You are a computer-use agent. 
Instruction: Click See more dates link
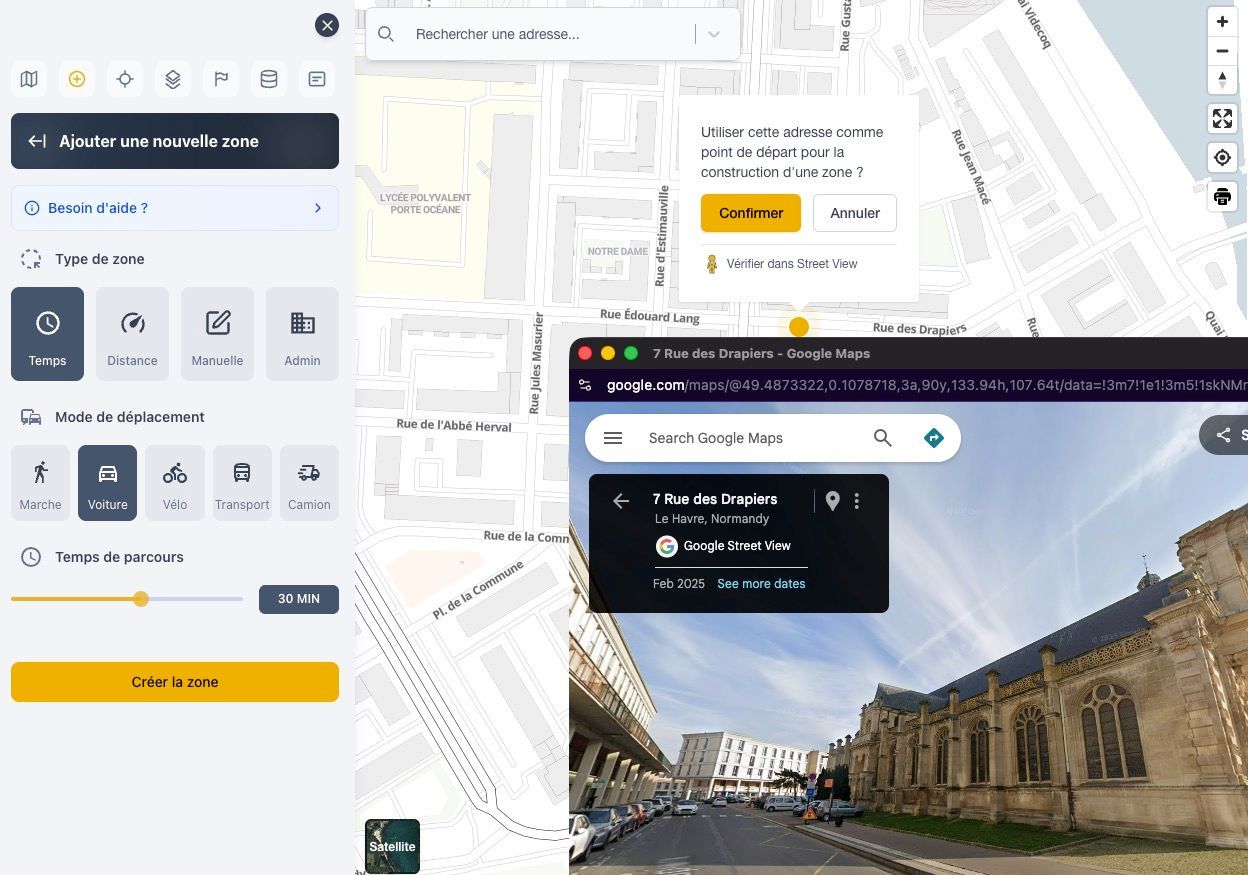(x=760, y=584)
